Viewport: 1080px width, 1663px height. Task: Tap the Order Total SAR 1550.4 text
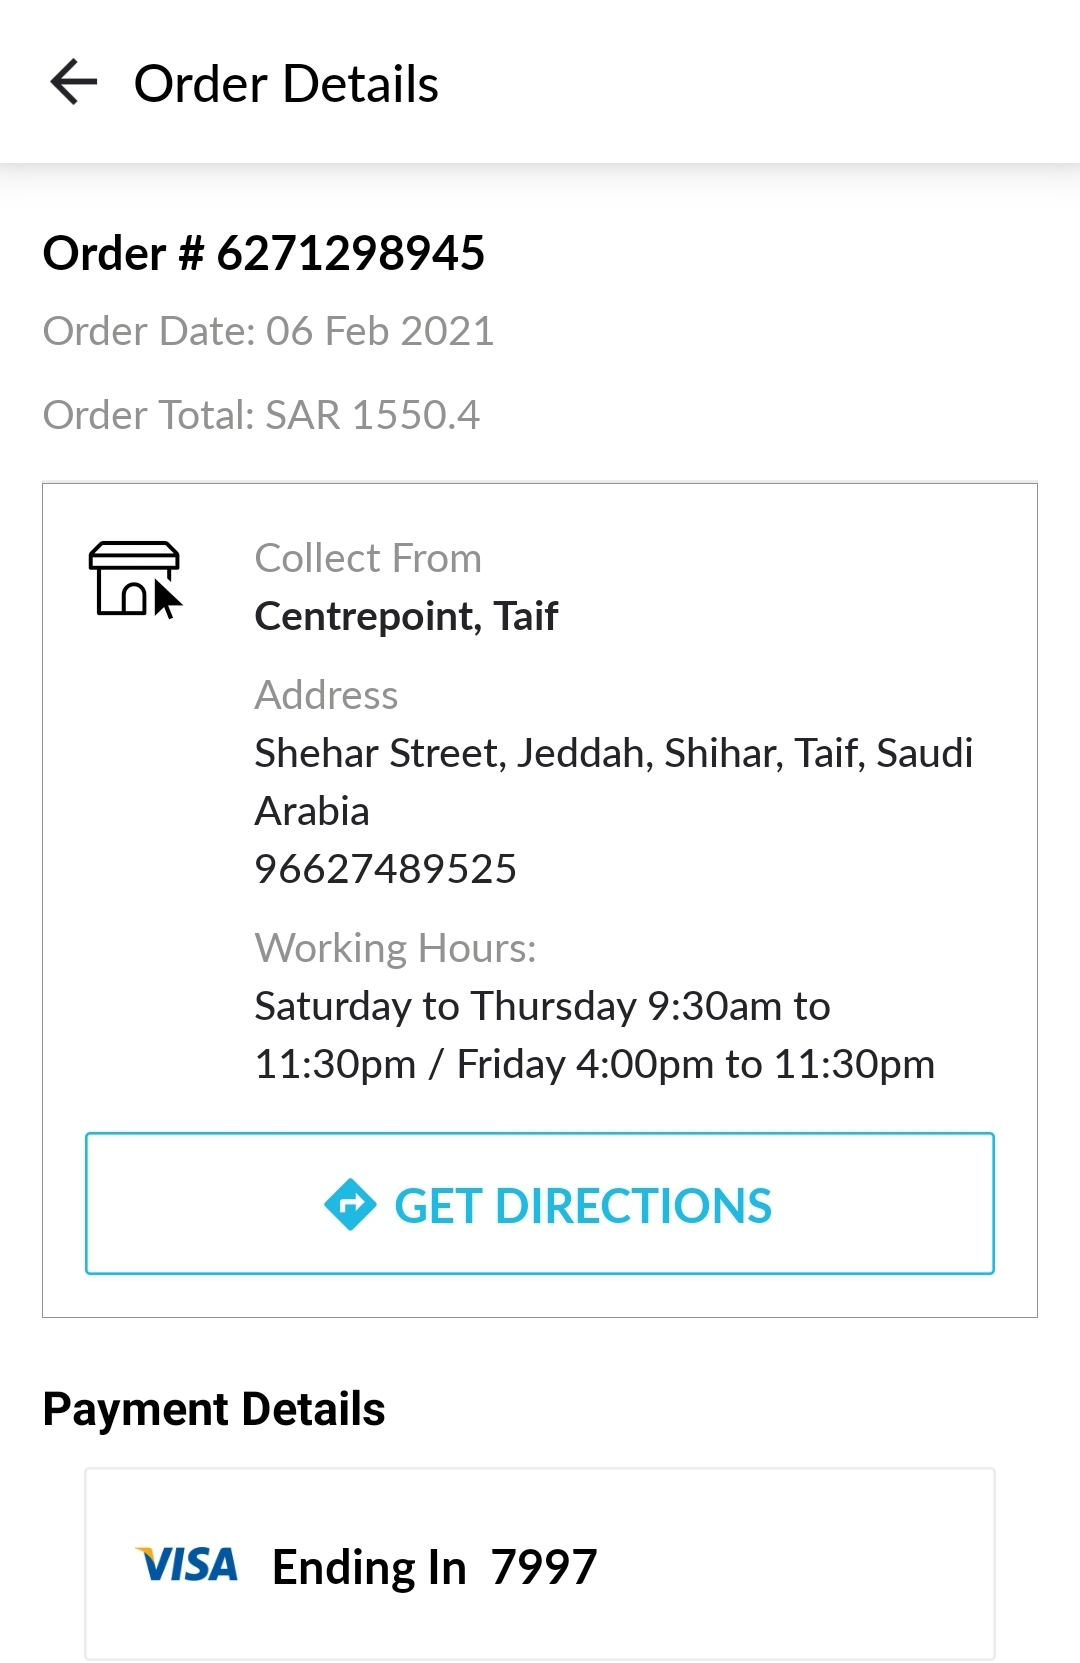(261, 415)
